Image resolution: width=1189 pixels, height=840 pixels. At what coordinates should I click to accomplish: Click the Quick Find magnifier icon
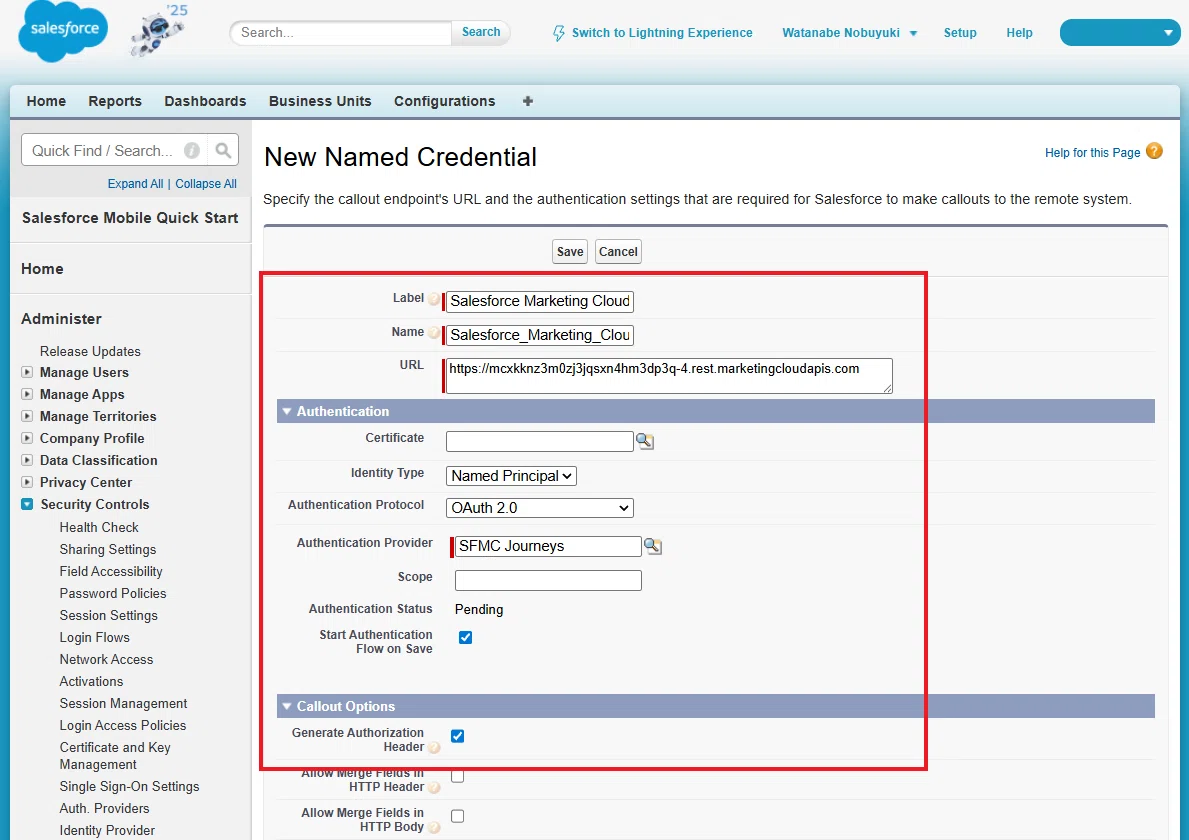(x=223, y=150)
